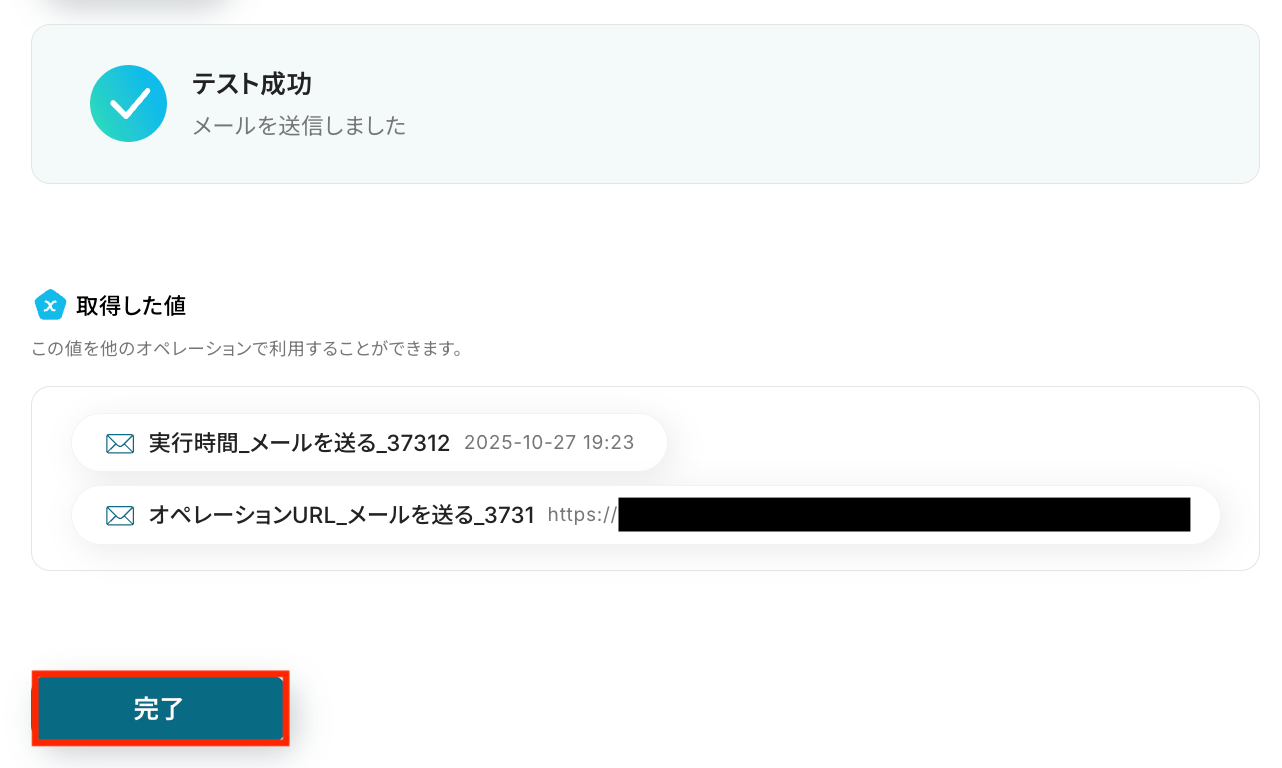The width and height of the screenshot is (1282, 768).
Task: Select the オペレーションURL_メールを送る_3731 label
Action: (342, 515)
